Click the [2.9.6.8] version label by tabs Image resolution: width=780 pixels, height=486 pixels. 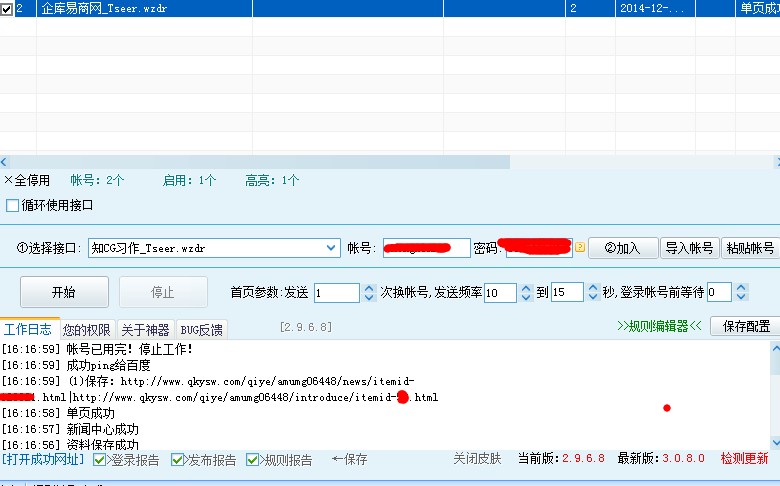pyautogui.click(x=306, y=327)
